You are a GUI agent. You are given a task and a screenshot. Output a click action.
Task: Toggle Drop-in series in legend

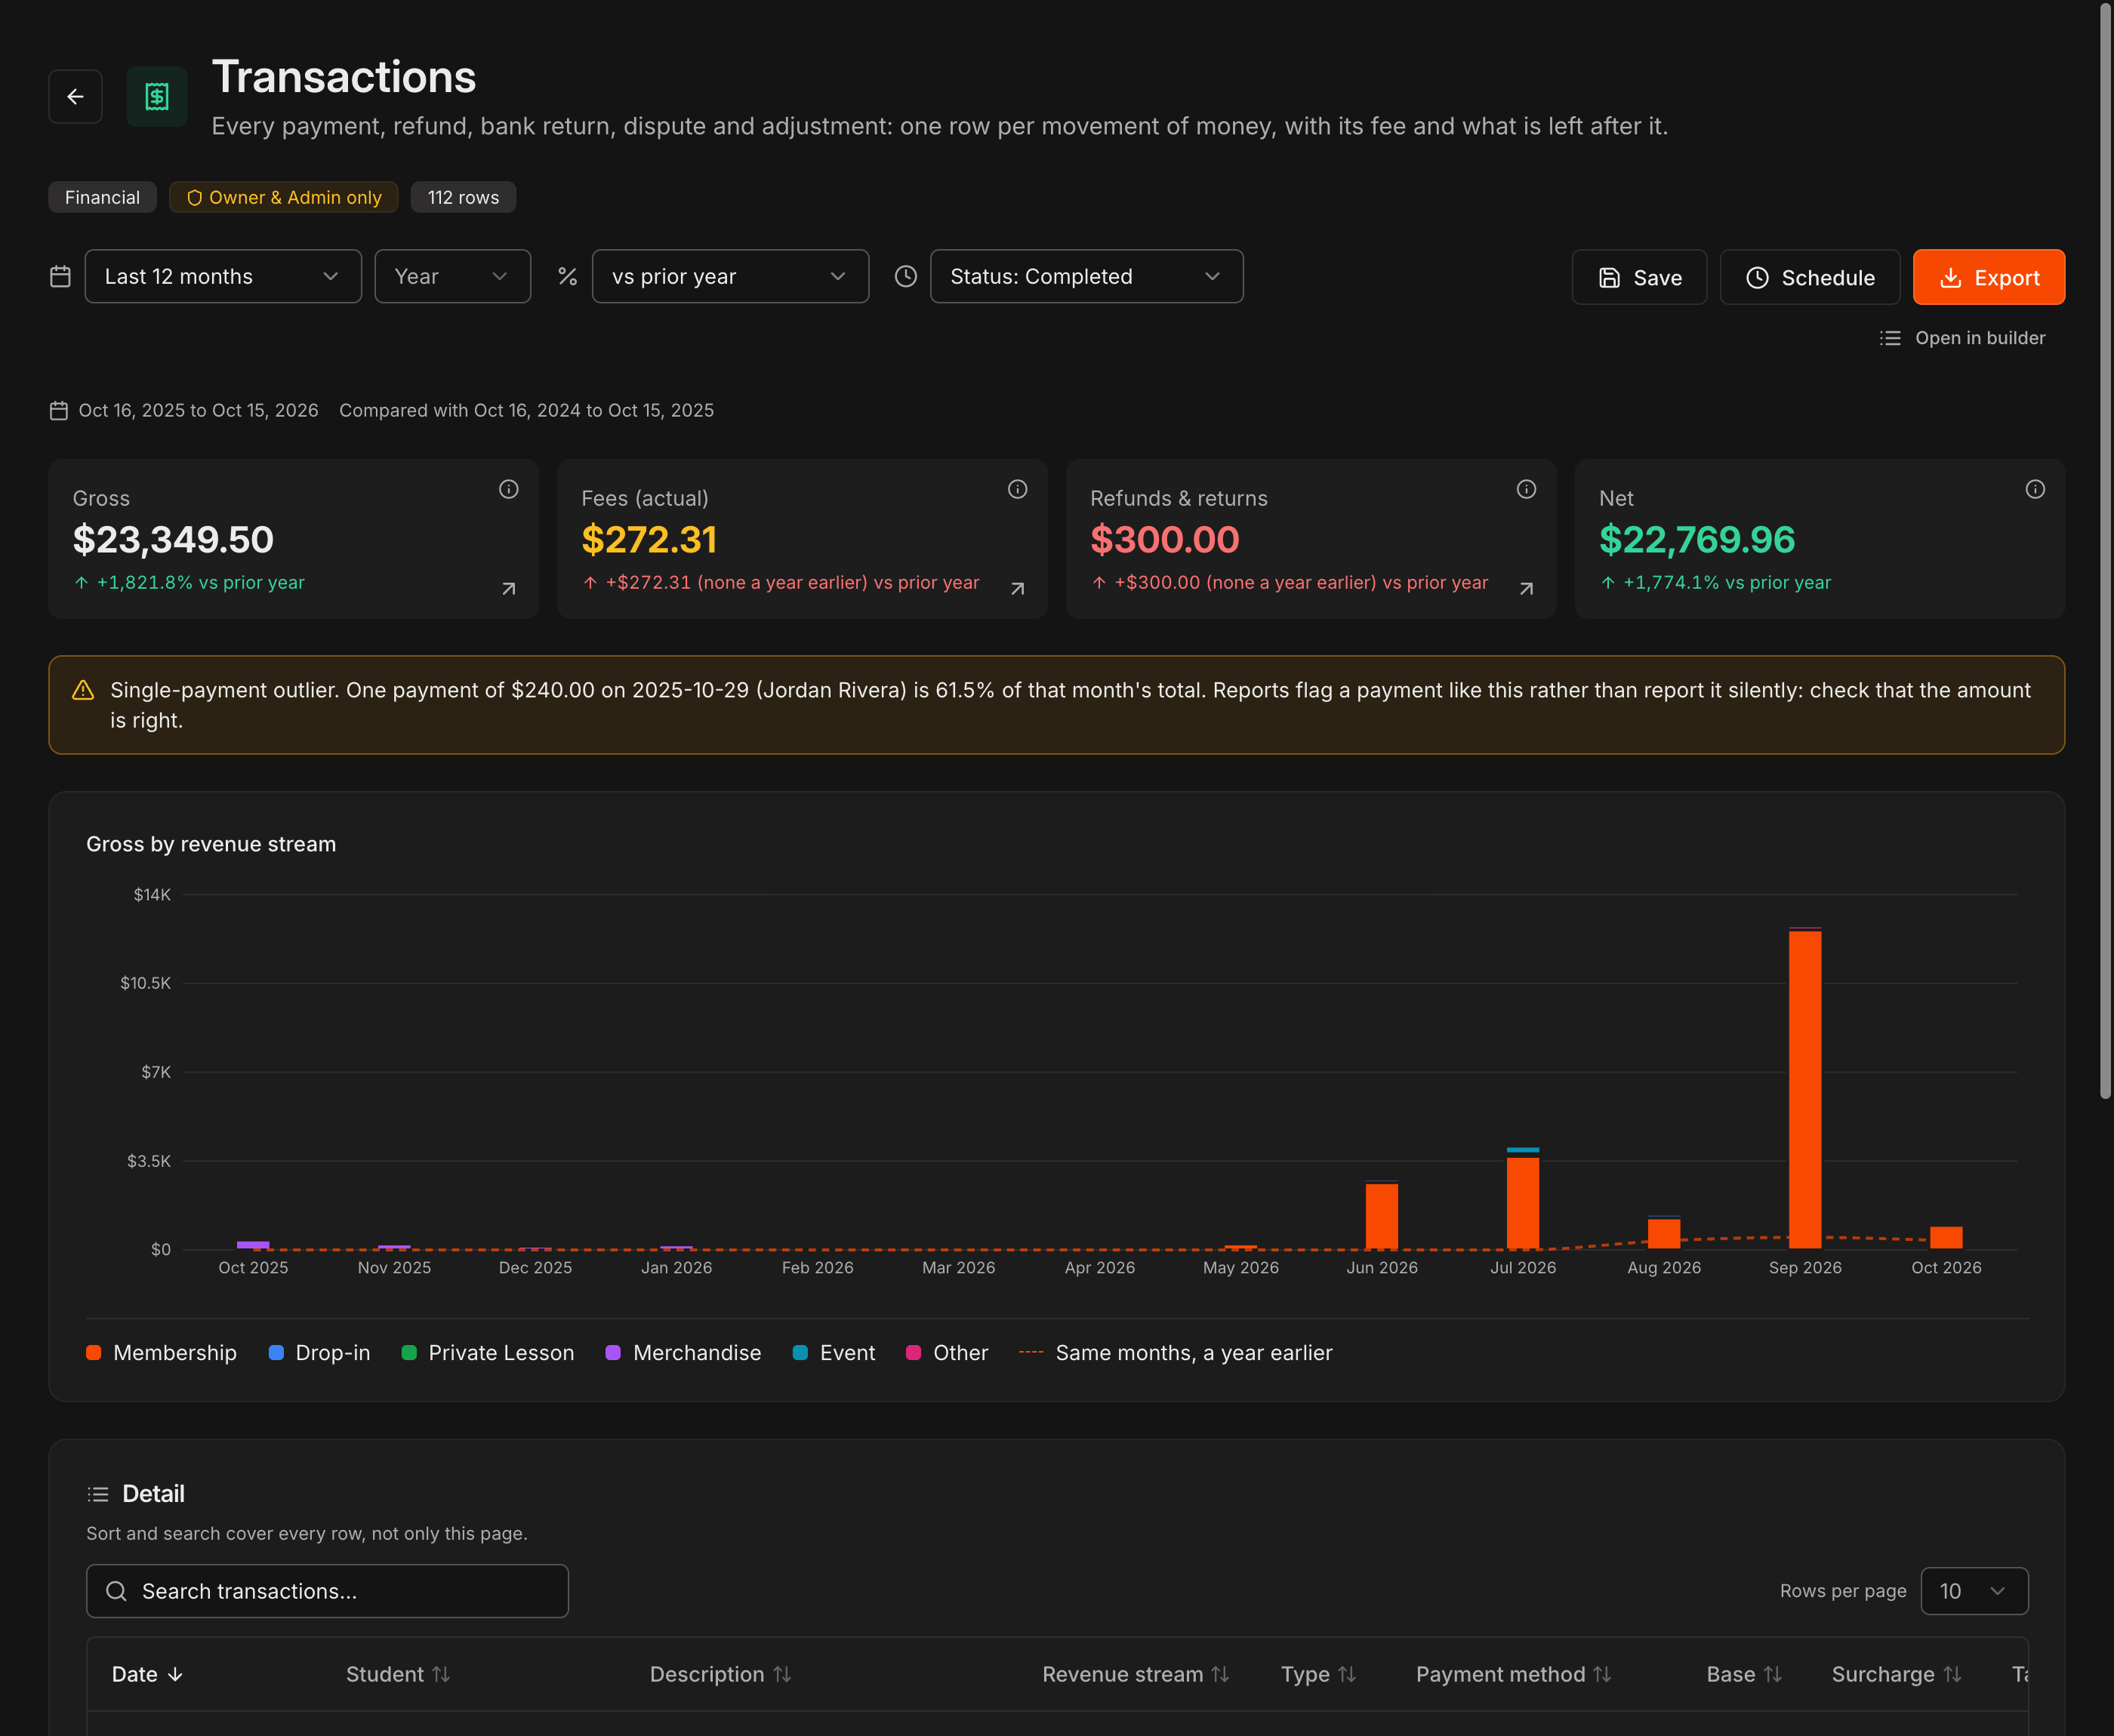pyautogui.click(x=320, y=1353)
